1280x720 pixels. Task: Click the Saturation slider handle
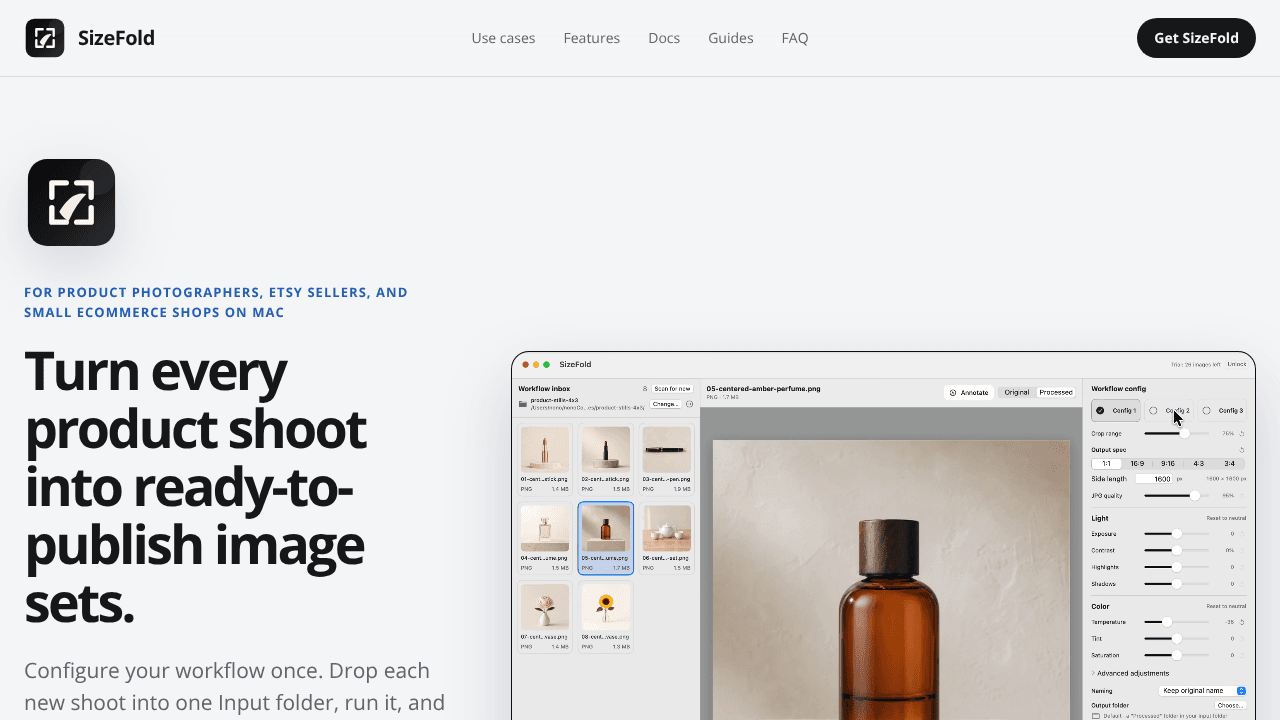click(x=1177, y=655)
